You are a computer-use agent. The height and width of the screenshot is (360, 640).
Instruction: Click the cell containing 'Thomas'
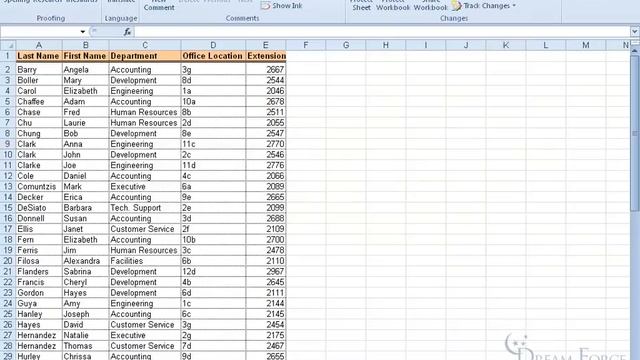click(x=85, y=346)
